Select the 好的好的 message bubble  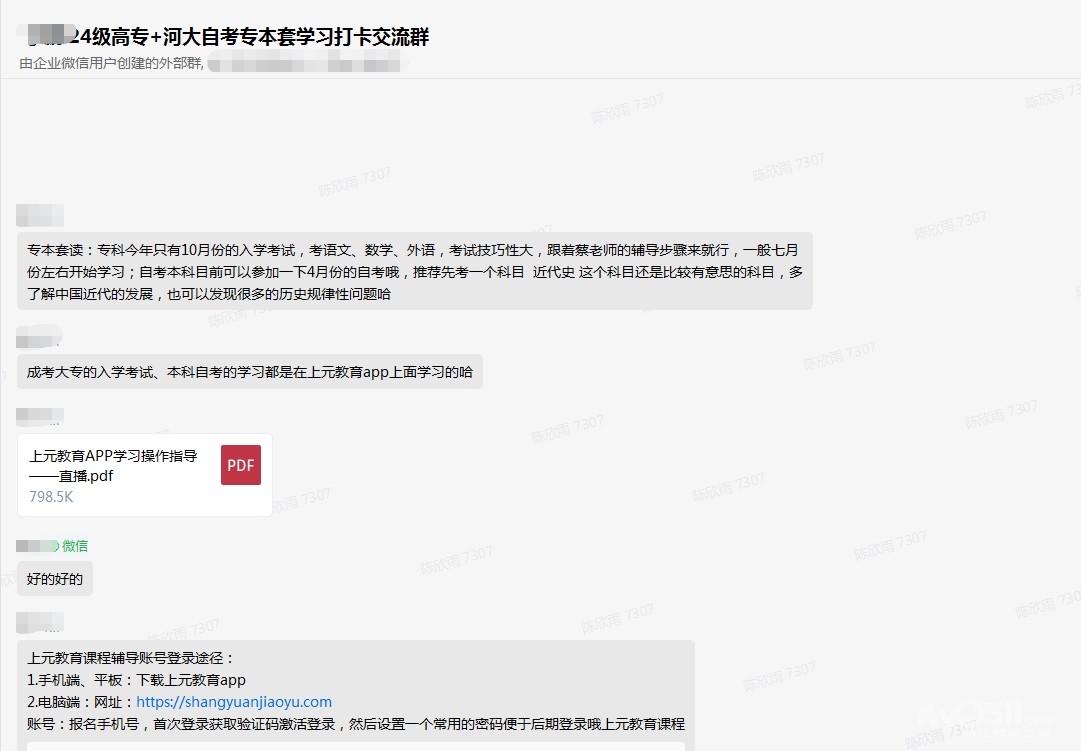tap(55, 578)
